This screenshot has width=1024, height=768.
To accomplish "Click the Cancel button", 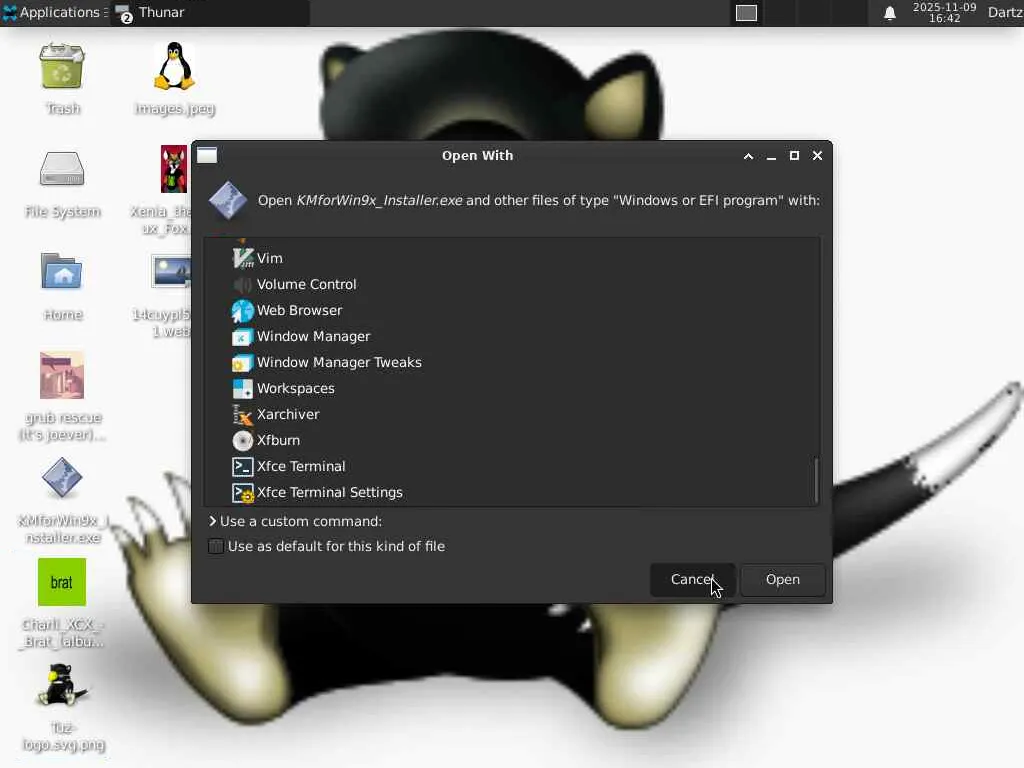I will click(692, 580).
